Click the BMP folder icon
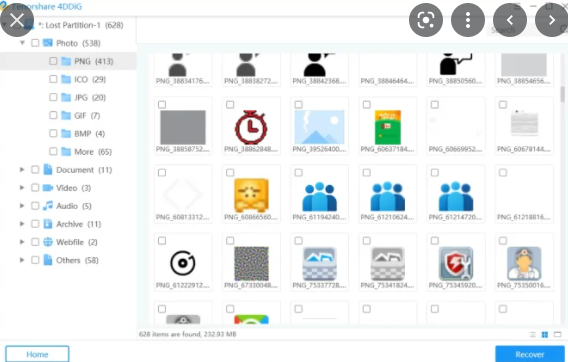The image size is (568, 362). 66,134
